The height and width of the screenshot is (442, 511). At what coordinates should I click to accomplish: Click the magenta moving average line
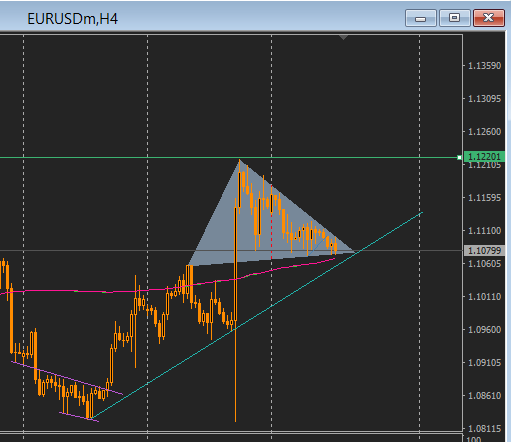pos(100,292)
